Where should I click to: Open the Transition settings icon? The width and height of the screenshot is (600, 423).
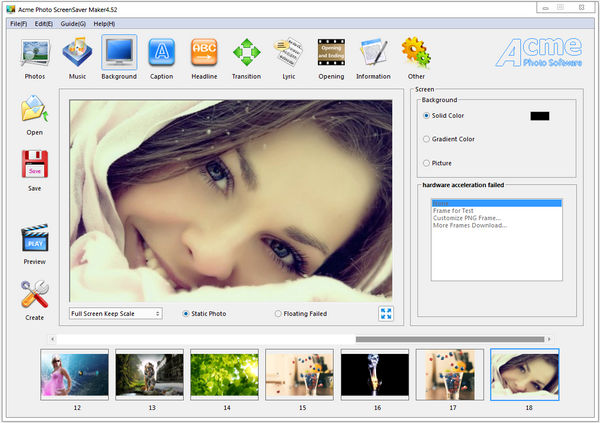tap(247, 53)
